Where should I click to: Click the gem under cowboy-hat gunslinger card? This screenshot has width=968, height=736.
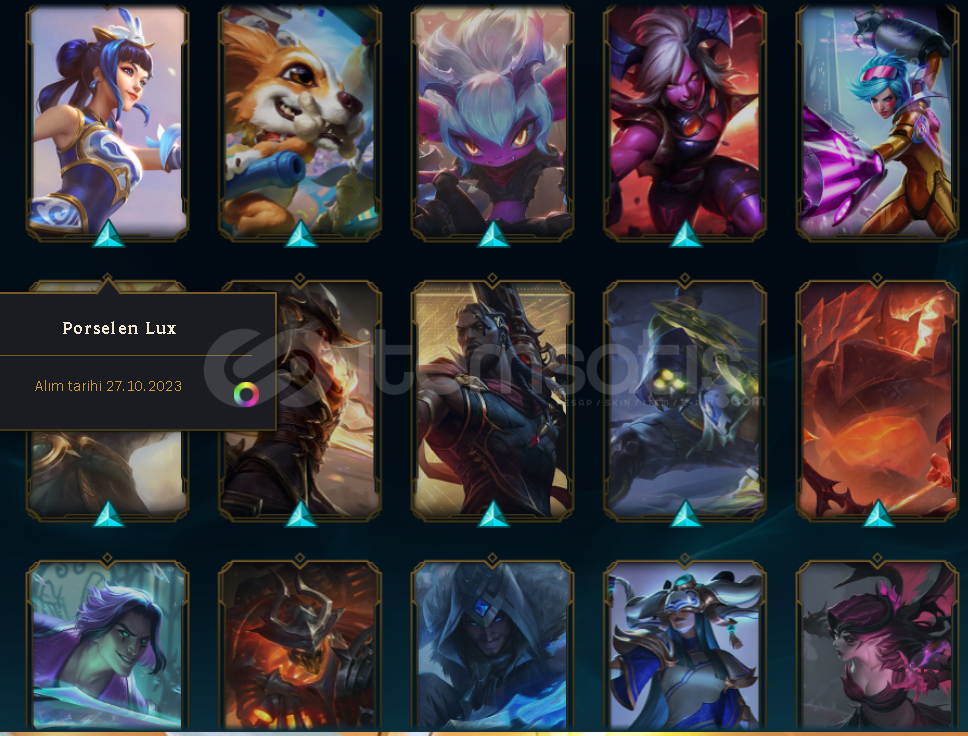[301, 514]
